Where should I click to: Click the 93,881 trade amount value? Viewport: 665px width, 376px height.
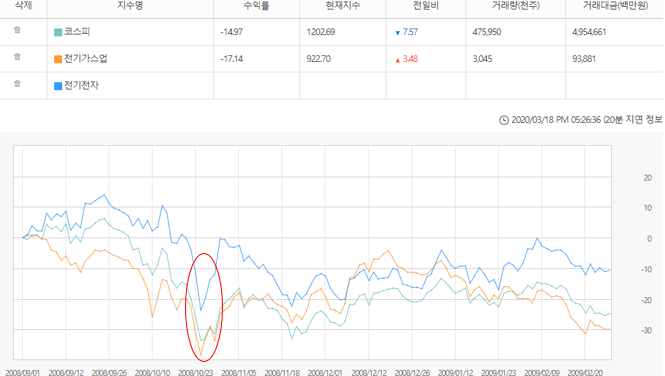(x=584, y=58)
